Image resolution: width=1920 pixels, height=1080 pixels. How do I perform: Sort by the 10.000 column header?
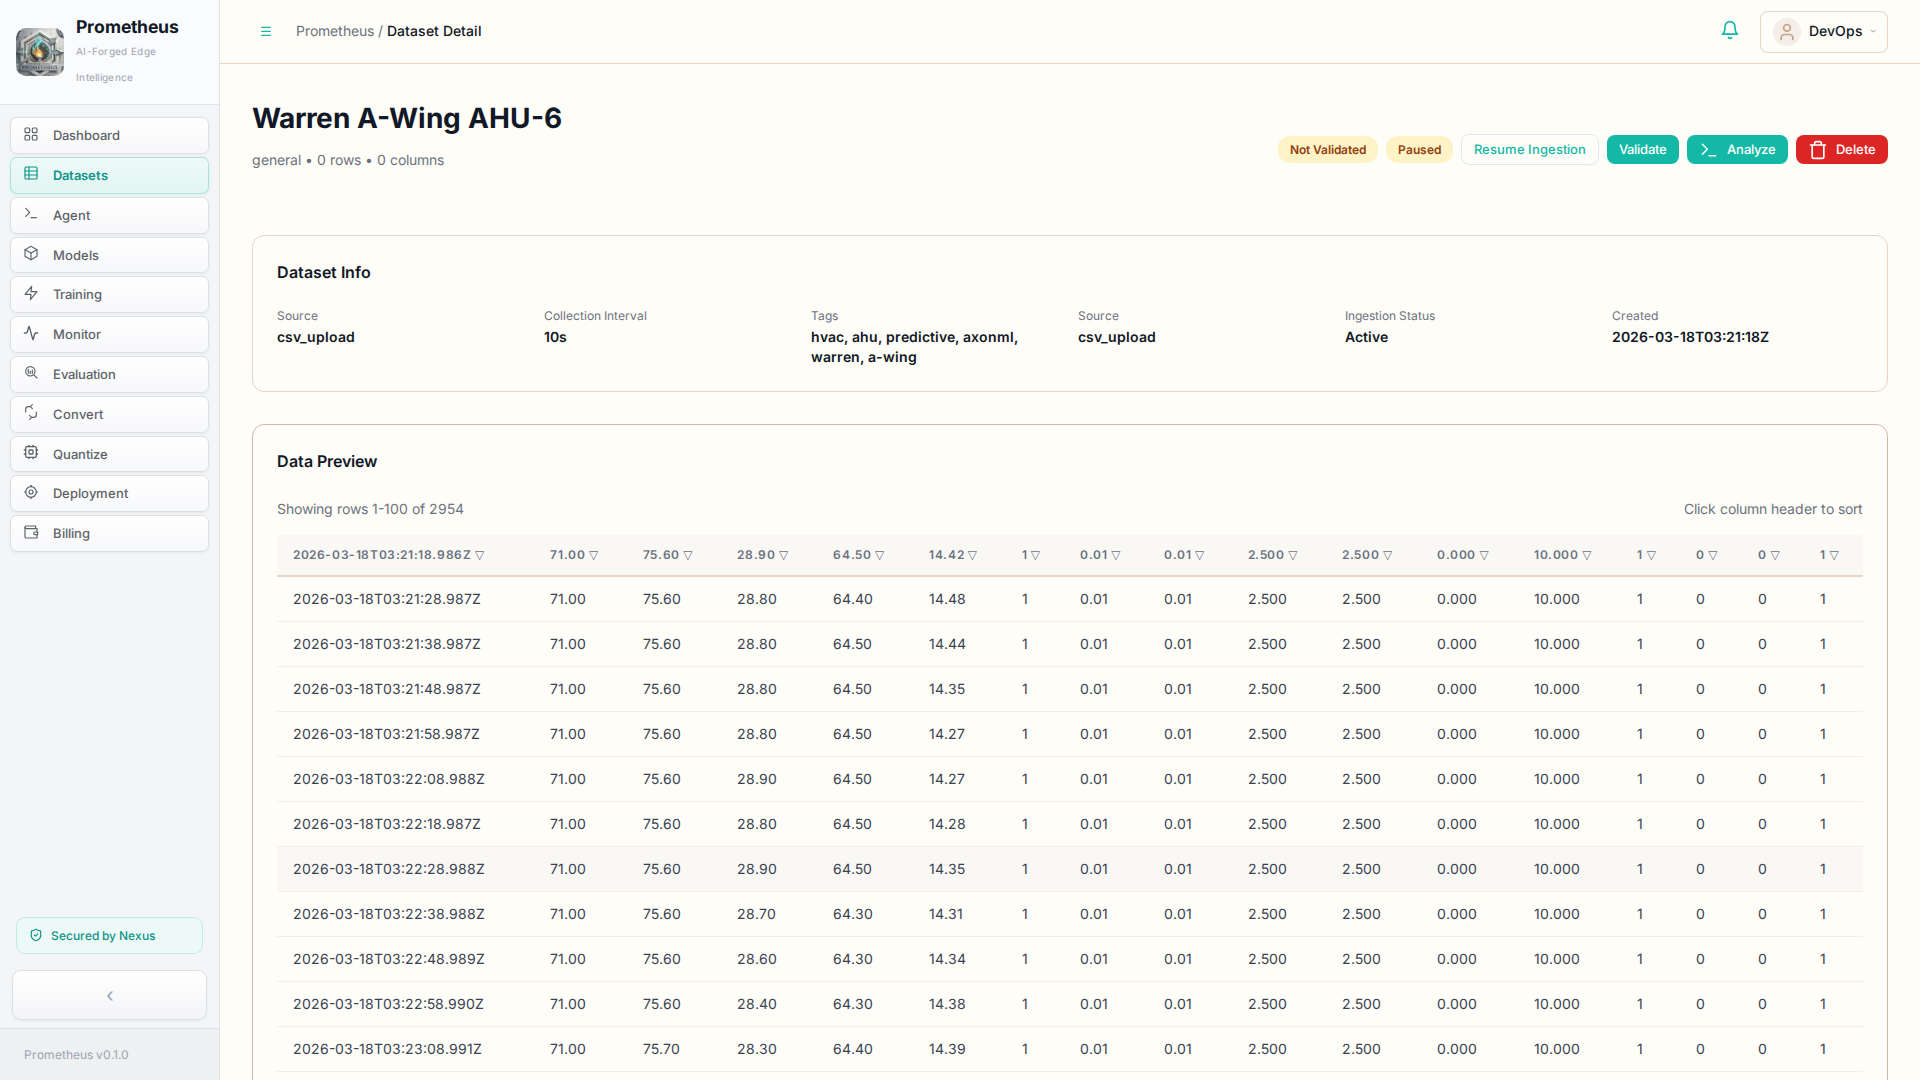click(1562, 555)
